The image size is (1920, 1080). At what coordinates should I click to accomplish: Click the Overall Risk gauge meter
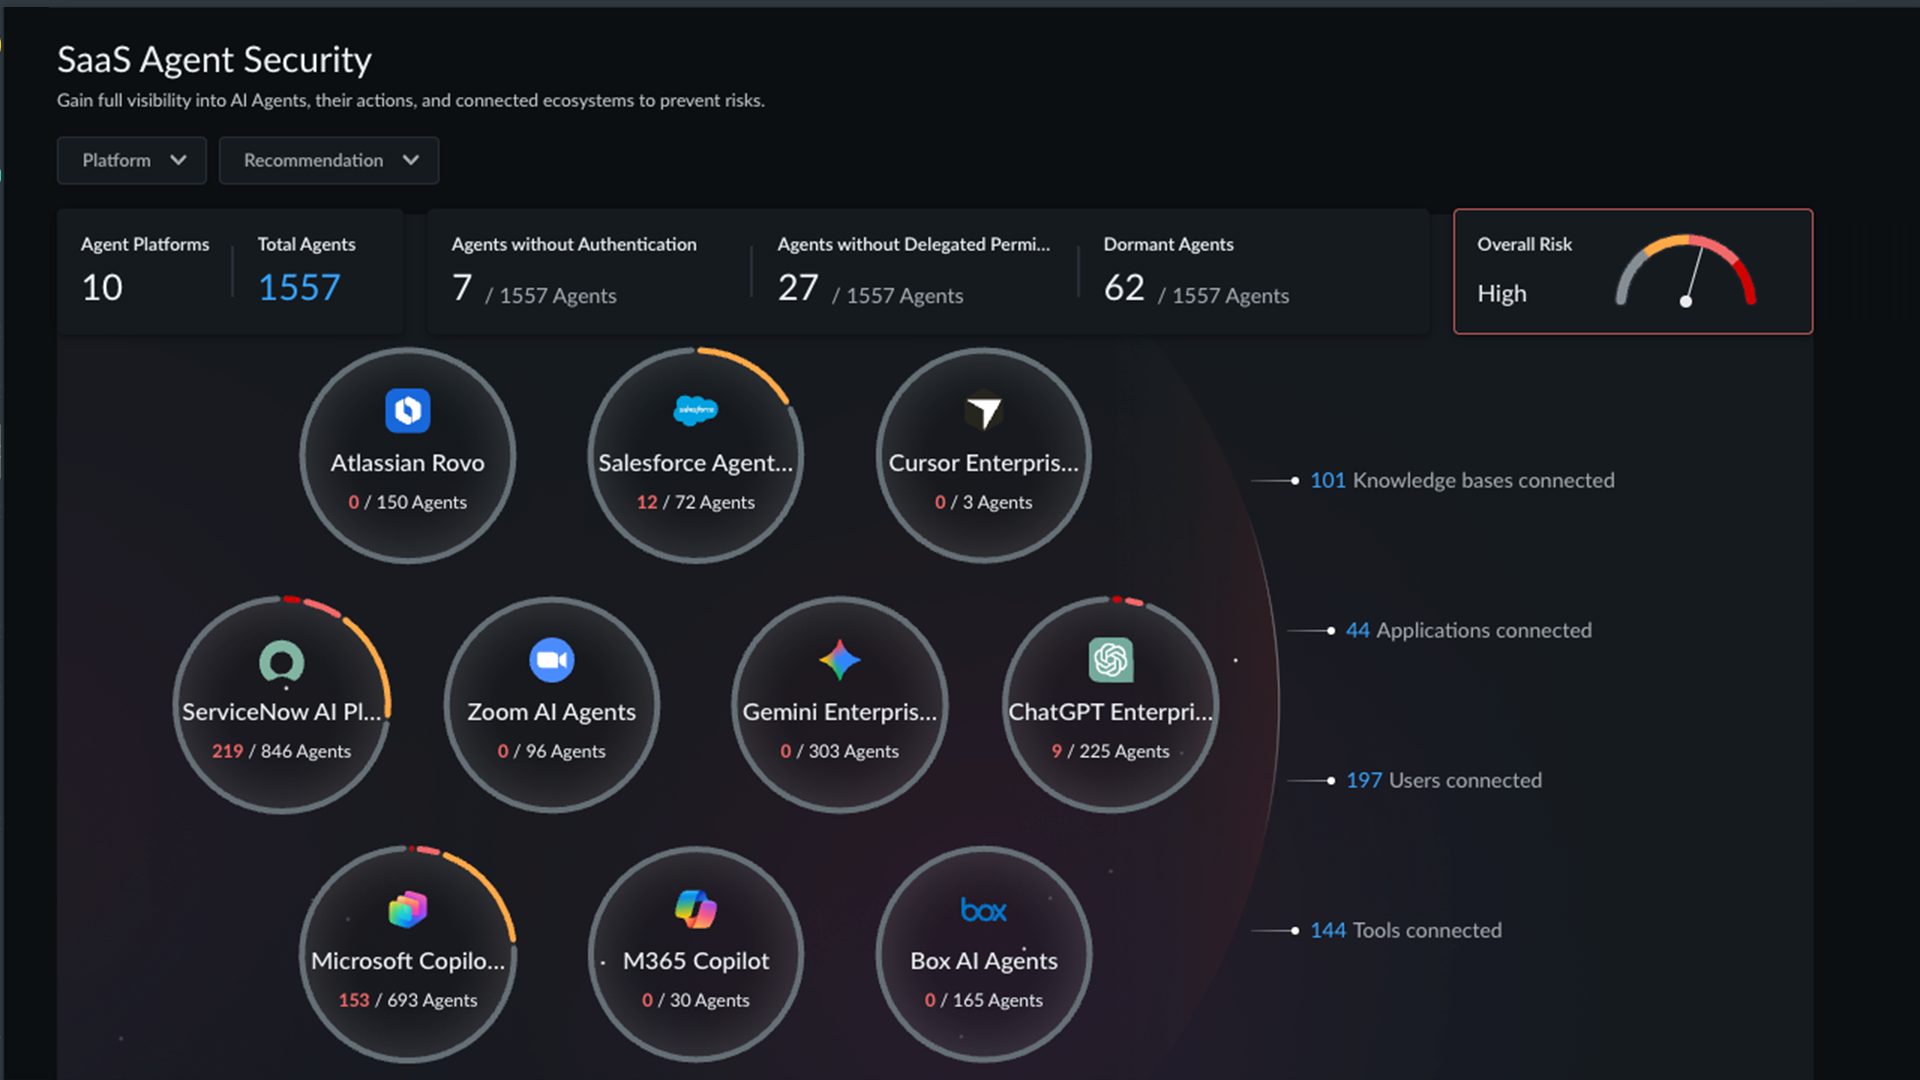click(x=1686, y=270)
